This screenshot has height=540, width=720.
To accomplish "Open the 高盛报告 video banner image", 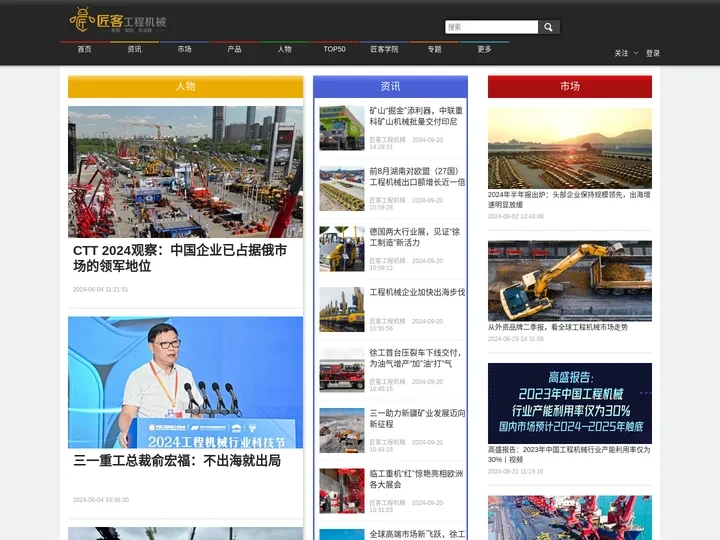I will click(x=570, y=403).
